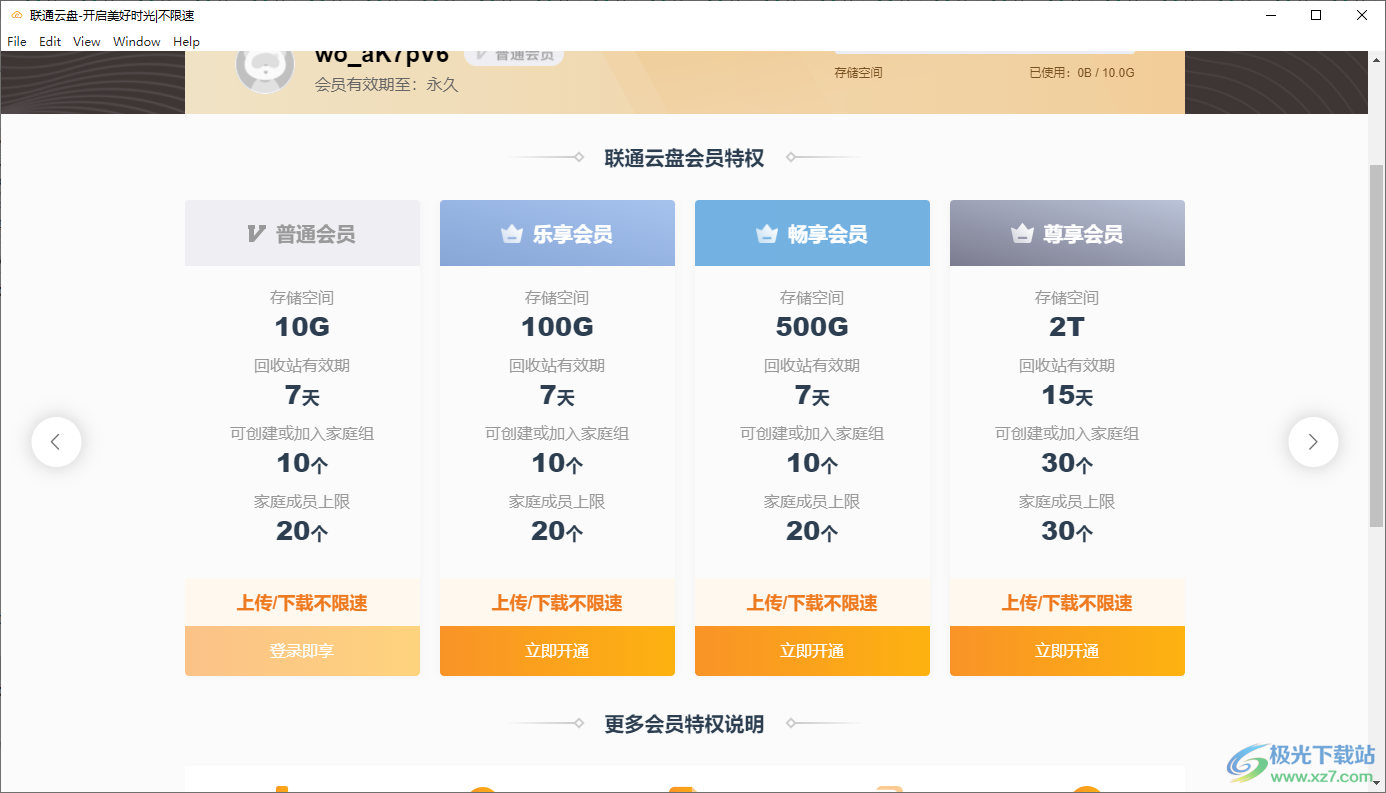
Task: Click 上传/下载不限速 in 畅享会员 card
Action: tap(812, 603)
